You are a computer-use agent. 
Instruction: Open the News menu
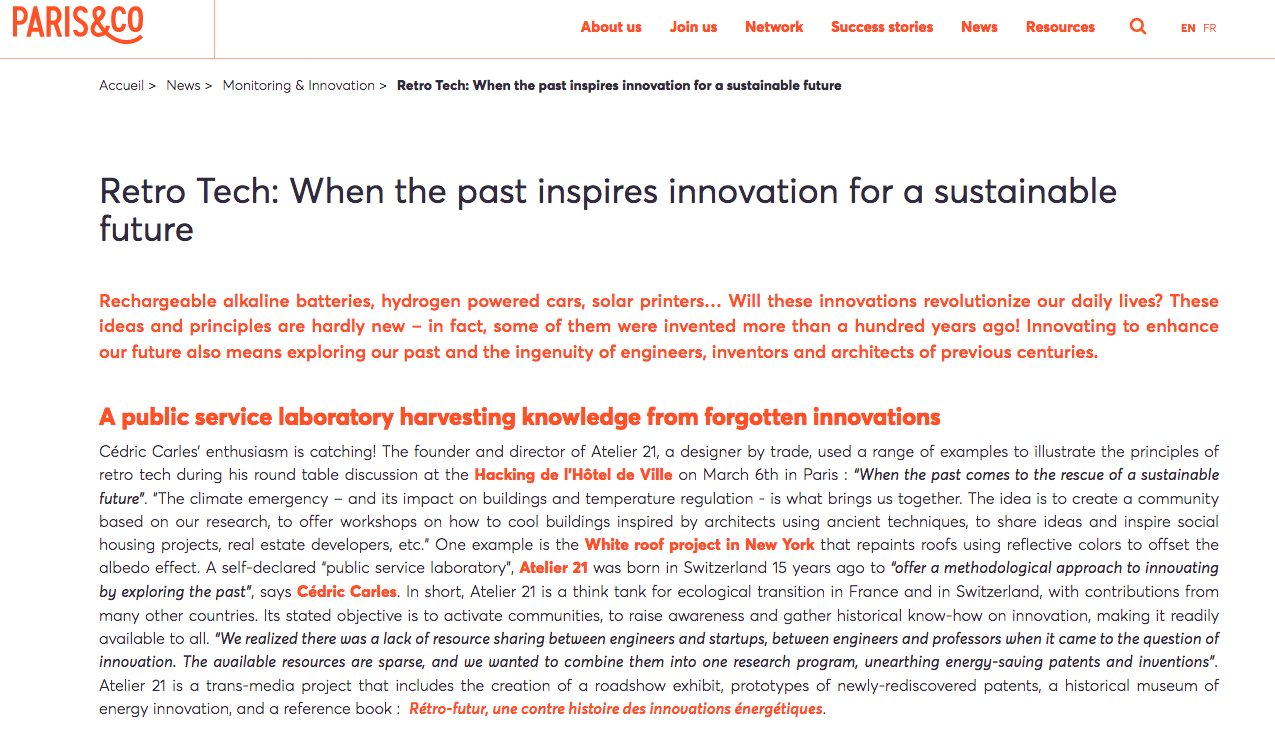[979, 27]
